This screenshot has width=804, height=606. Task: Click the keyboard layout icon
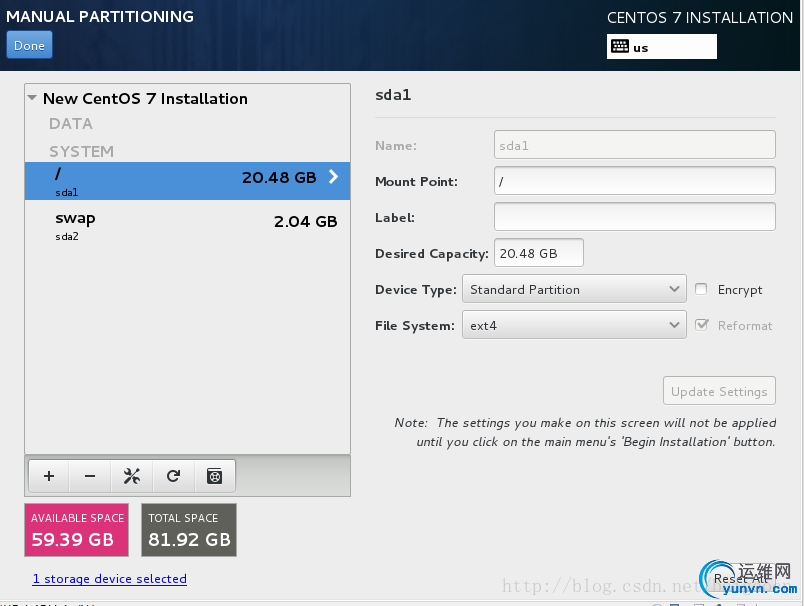click(619, 47)
